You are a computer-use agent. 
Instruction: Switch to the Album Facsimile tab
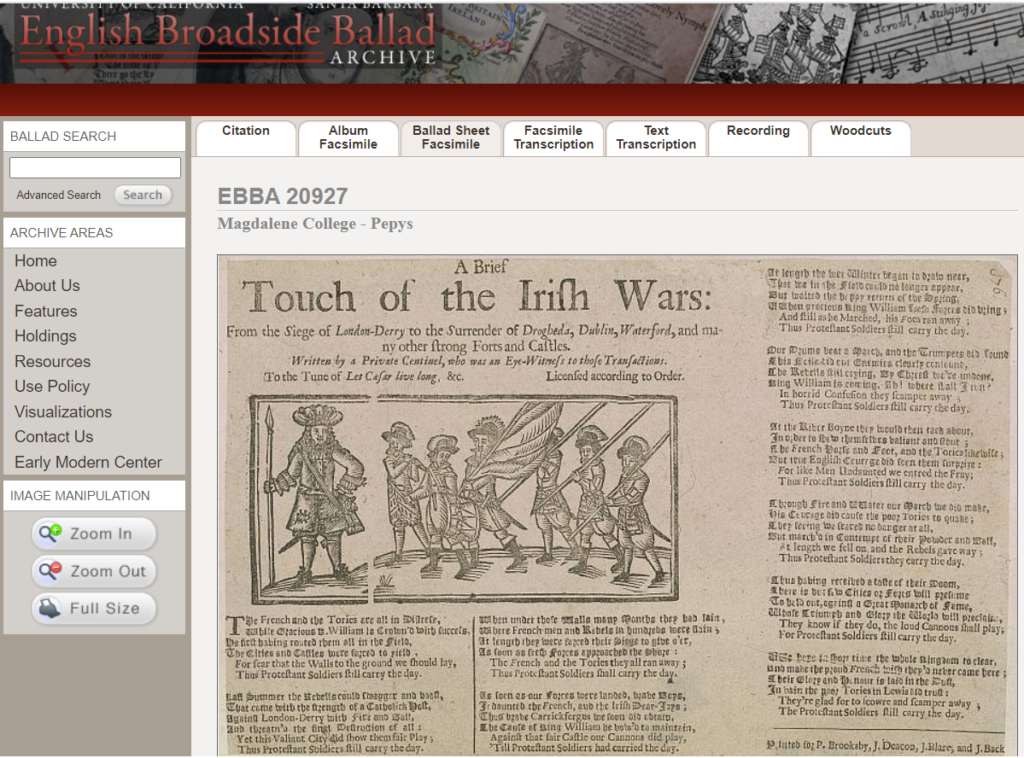348,138
